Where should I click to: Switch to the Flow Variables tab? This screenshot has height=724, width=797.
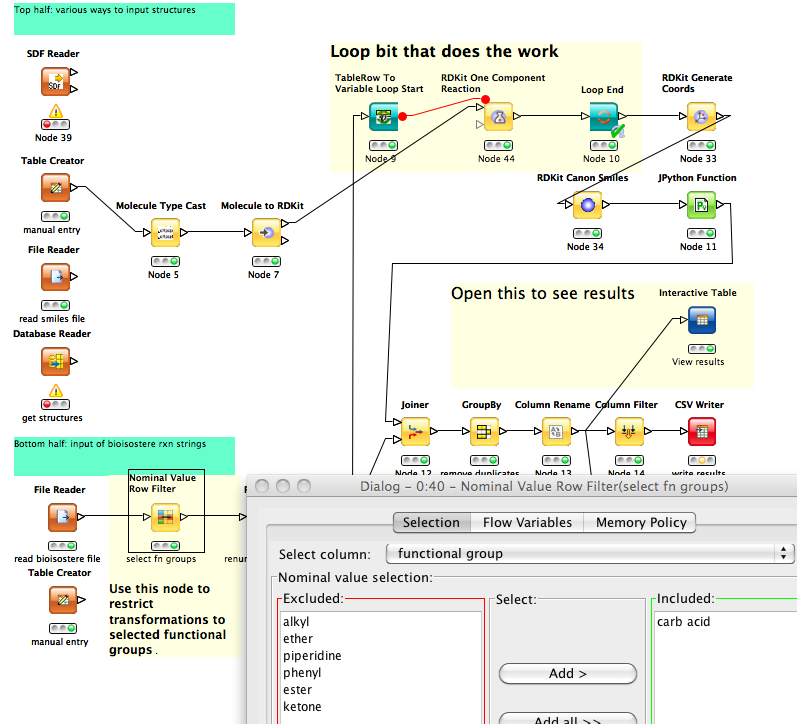527,522
